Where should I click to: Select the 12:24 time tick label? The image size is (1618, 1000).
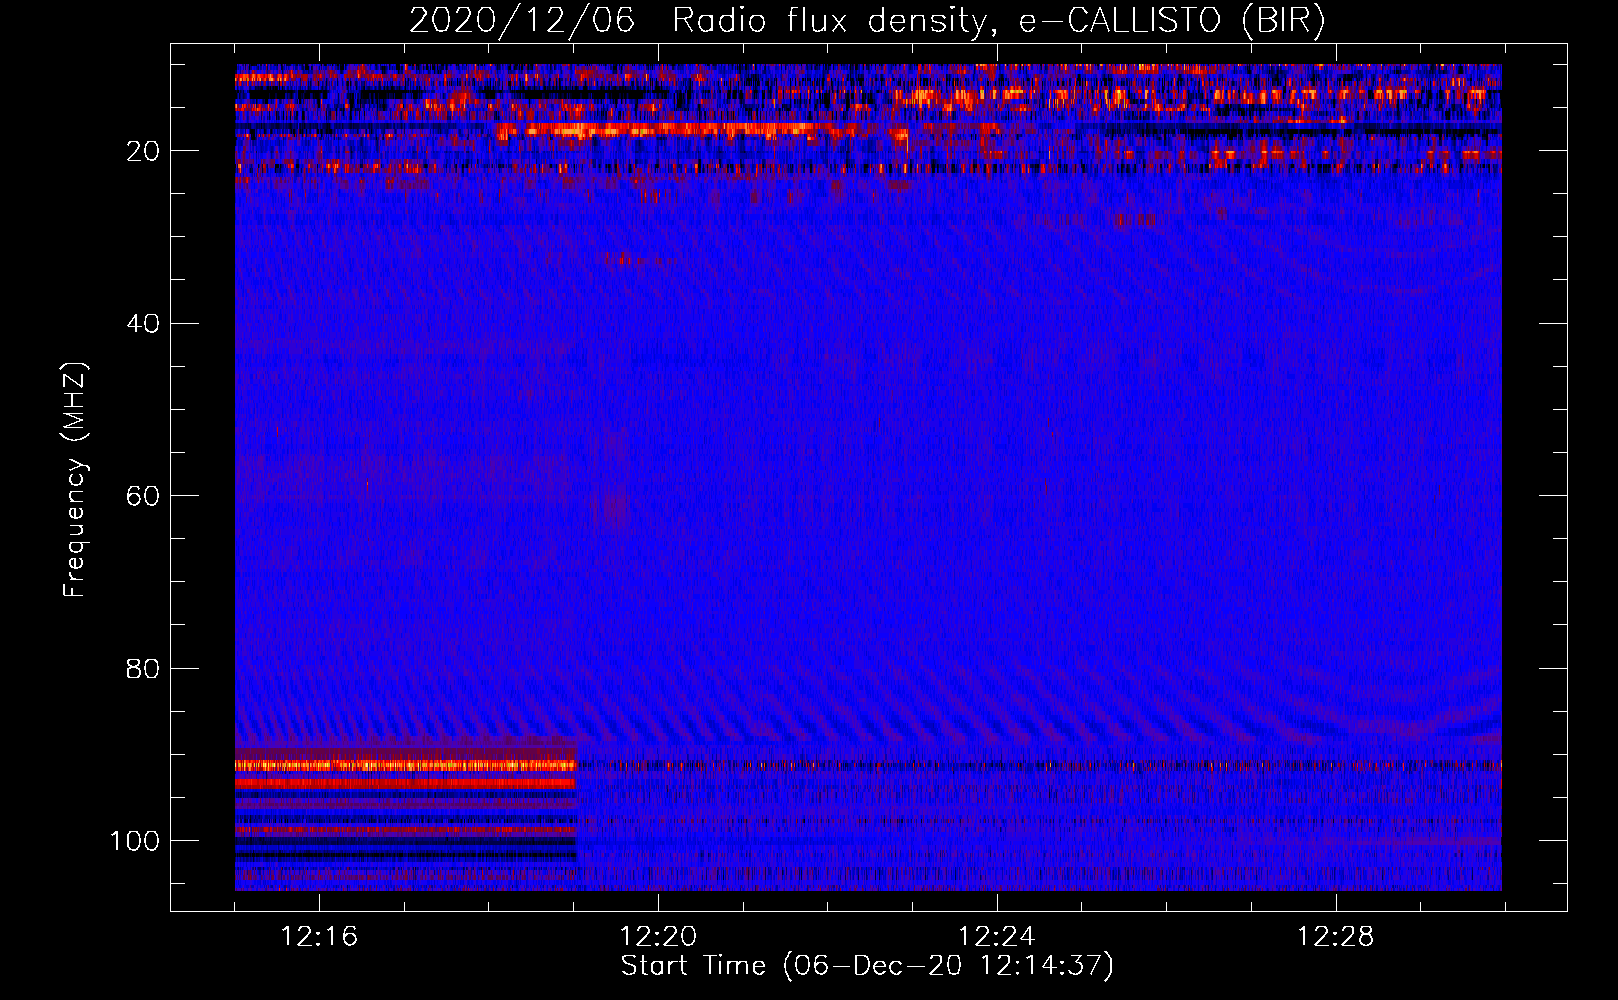pyautogui.click(x=997, y=937)
